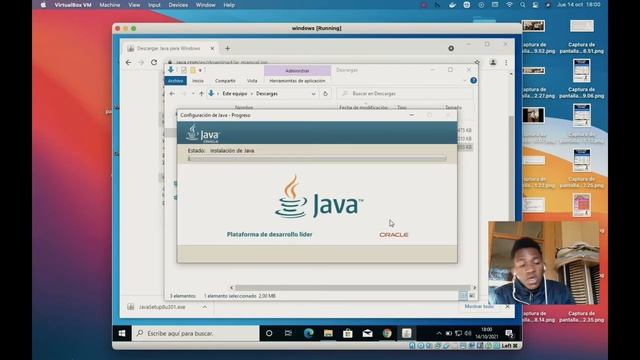Screen dimensions: 640x360
Task: Open the quick access toolbar customize arrow
Action: click(200, 70)
